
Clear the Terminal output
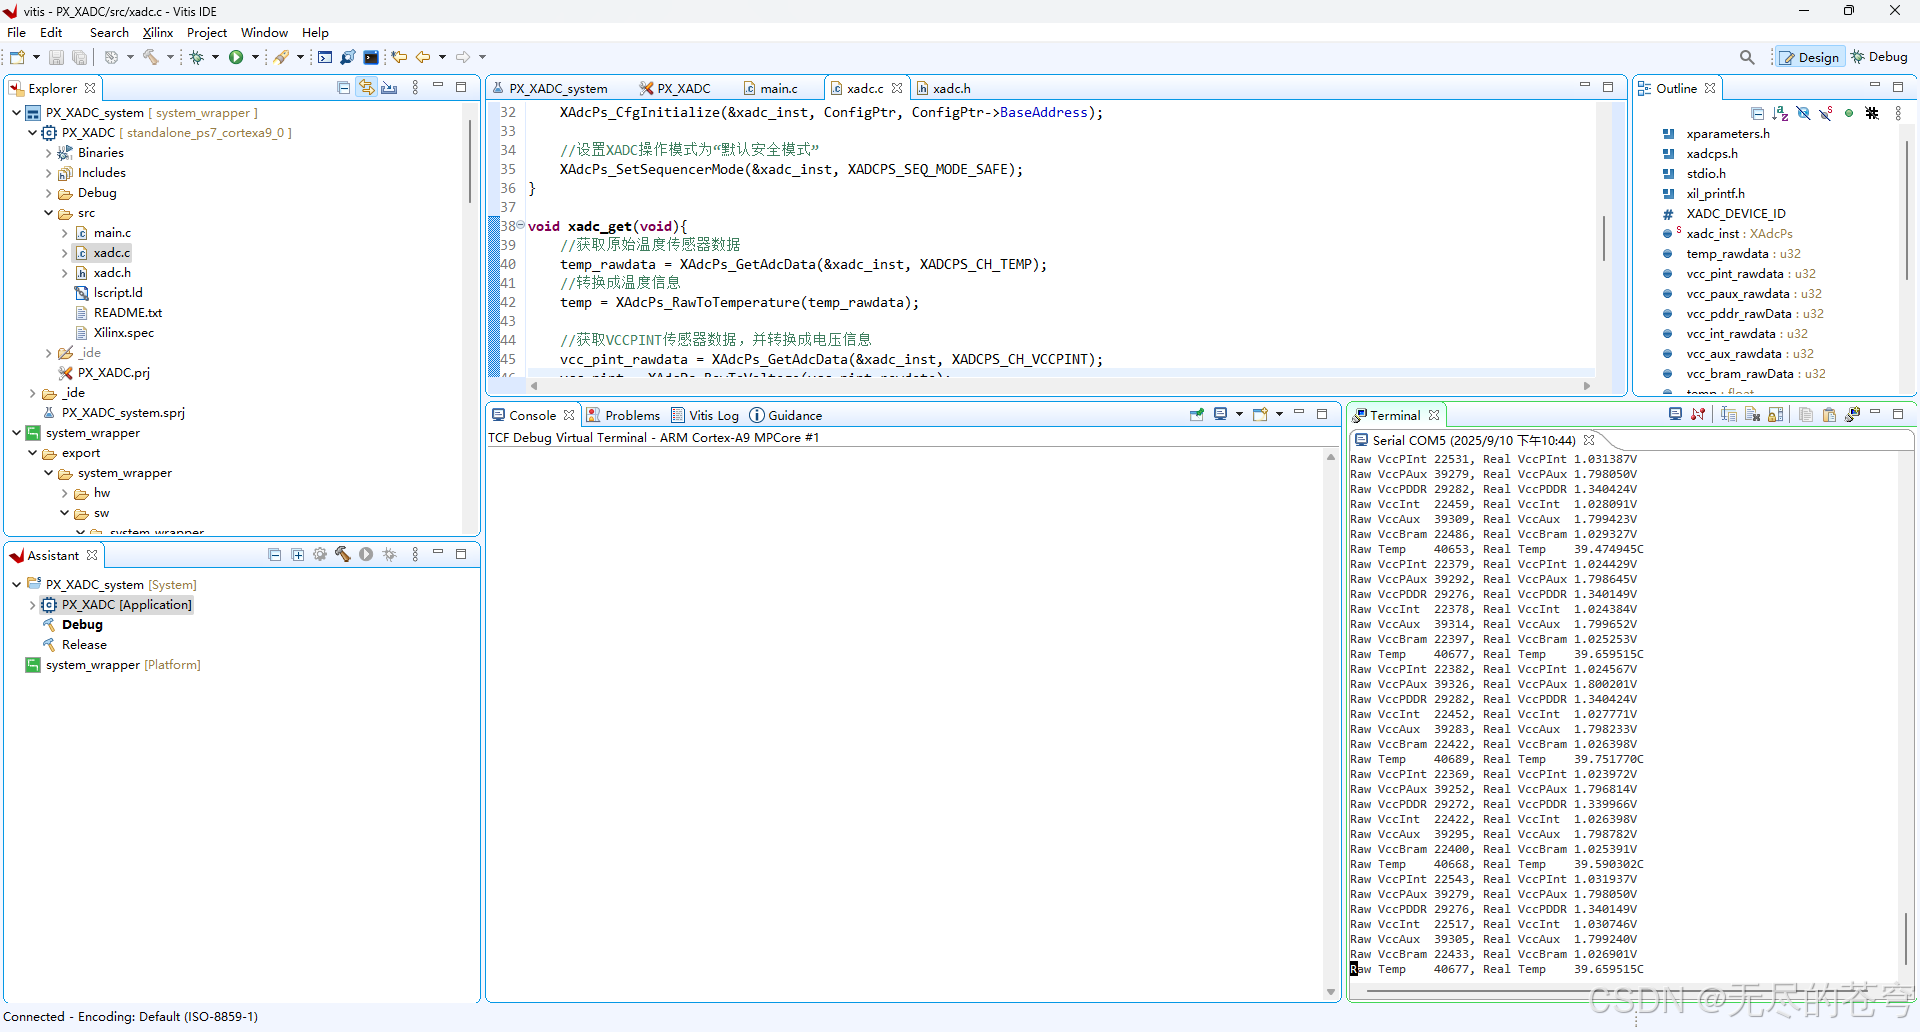point(1753,414)
